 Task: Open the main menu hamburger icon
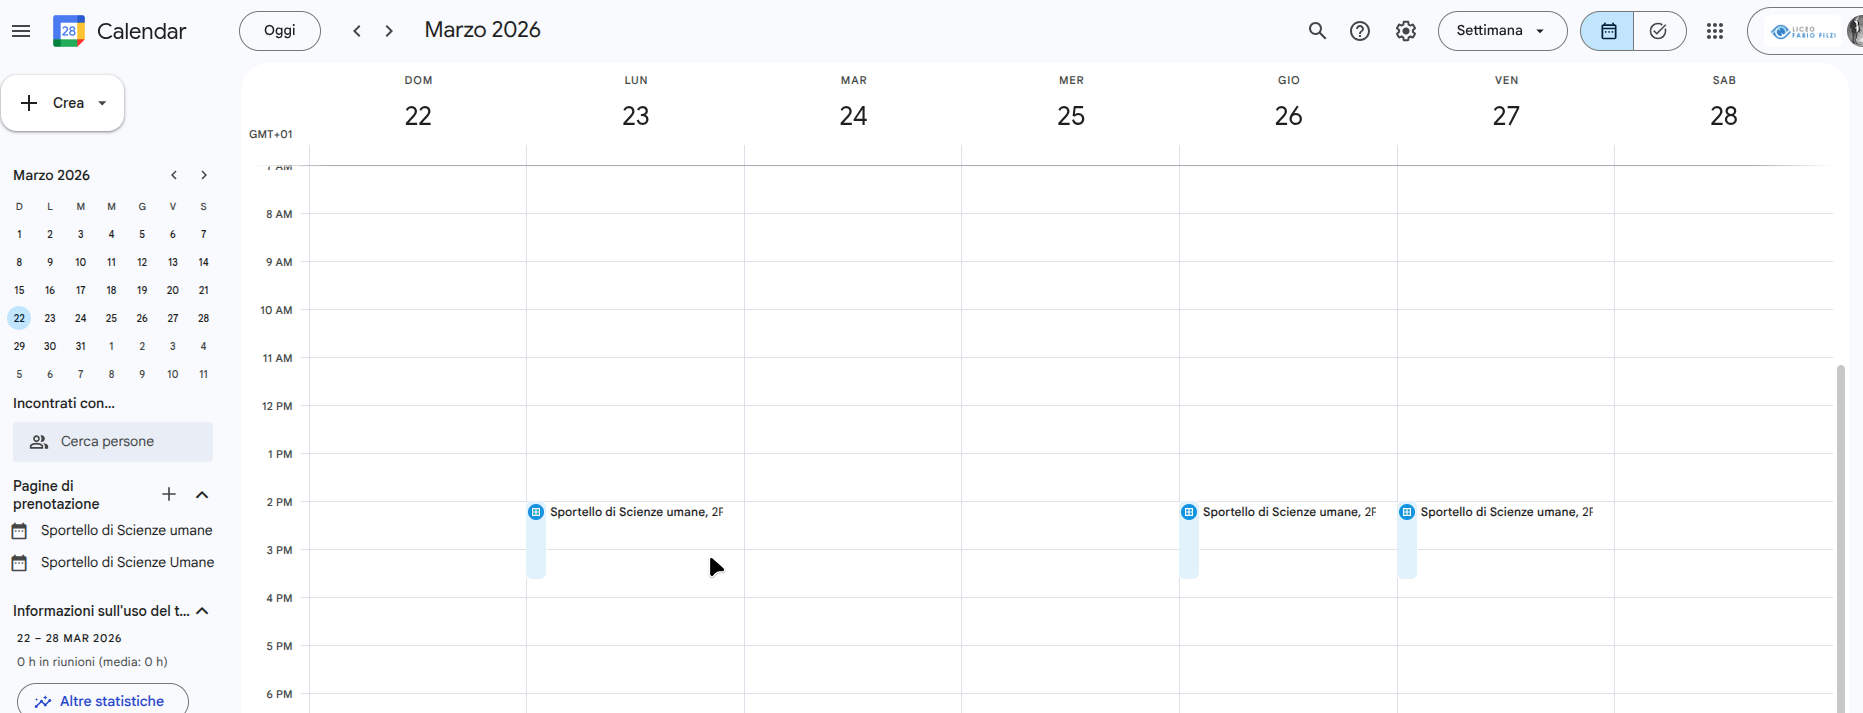[x=21, y=31]
